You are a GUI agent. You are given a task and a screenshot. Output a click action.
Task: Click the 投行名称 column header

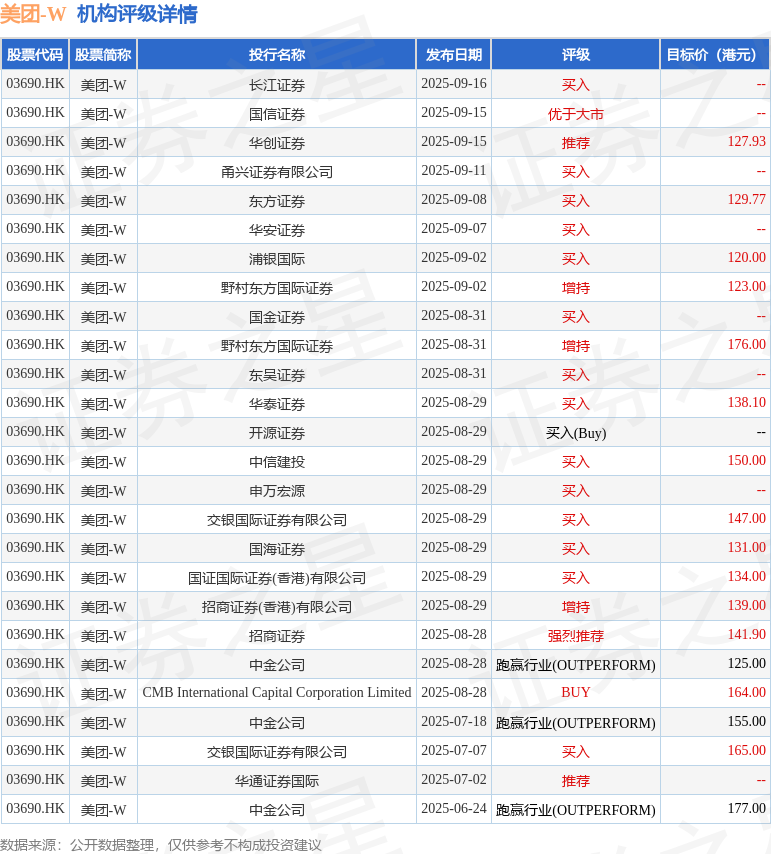(x=277, y=54)
